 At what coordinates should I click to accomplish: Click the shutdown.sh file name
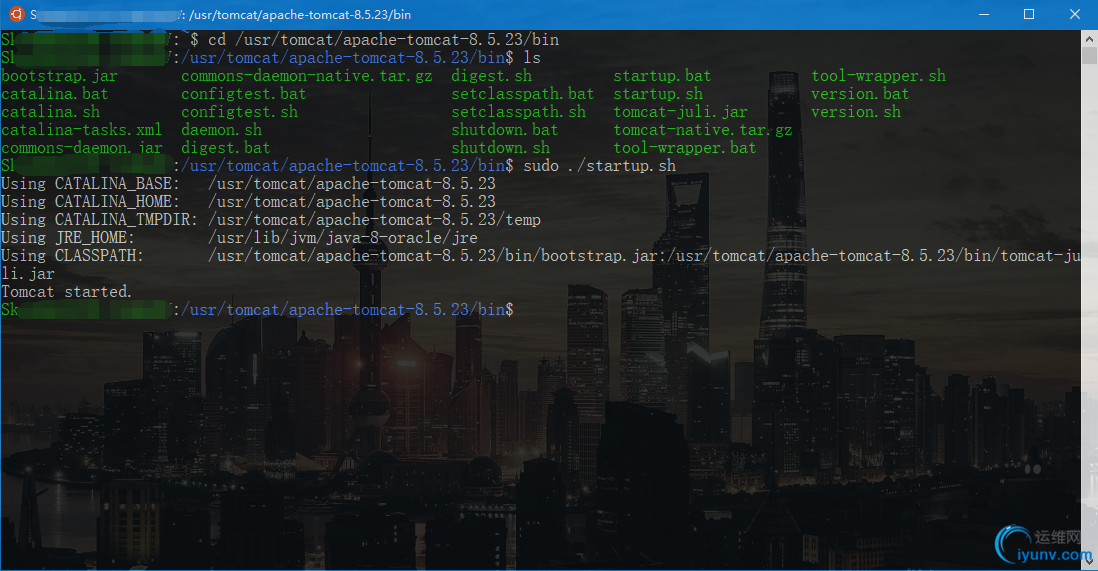coord(501,148)
